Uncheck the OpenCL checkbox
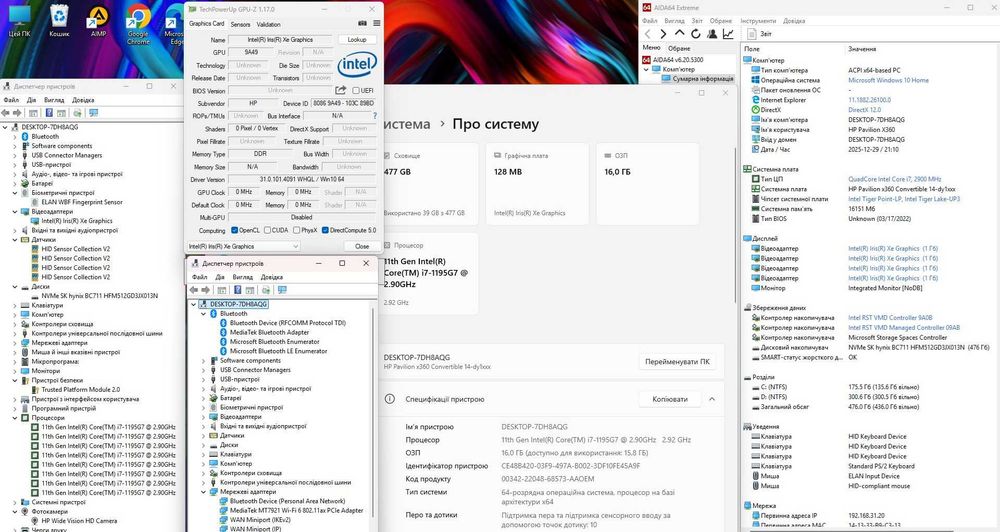1000x532 pixels. [235, 230]
